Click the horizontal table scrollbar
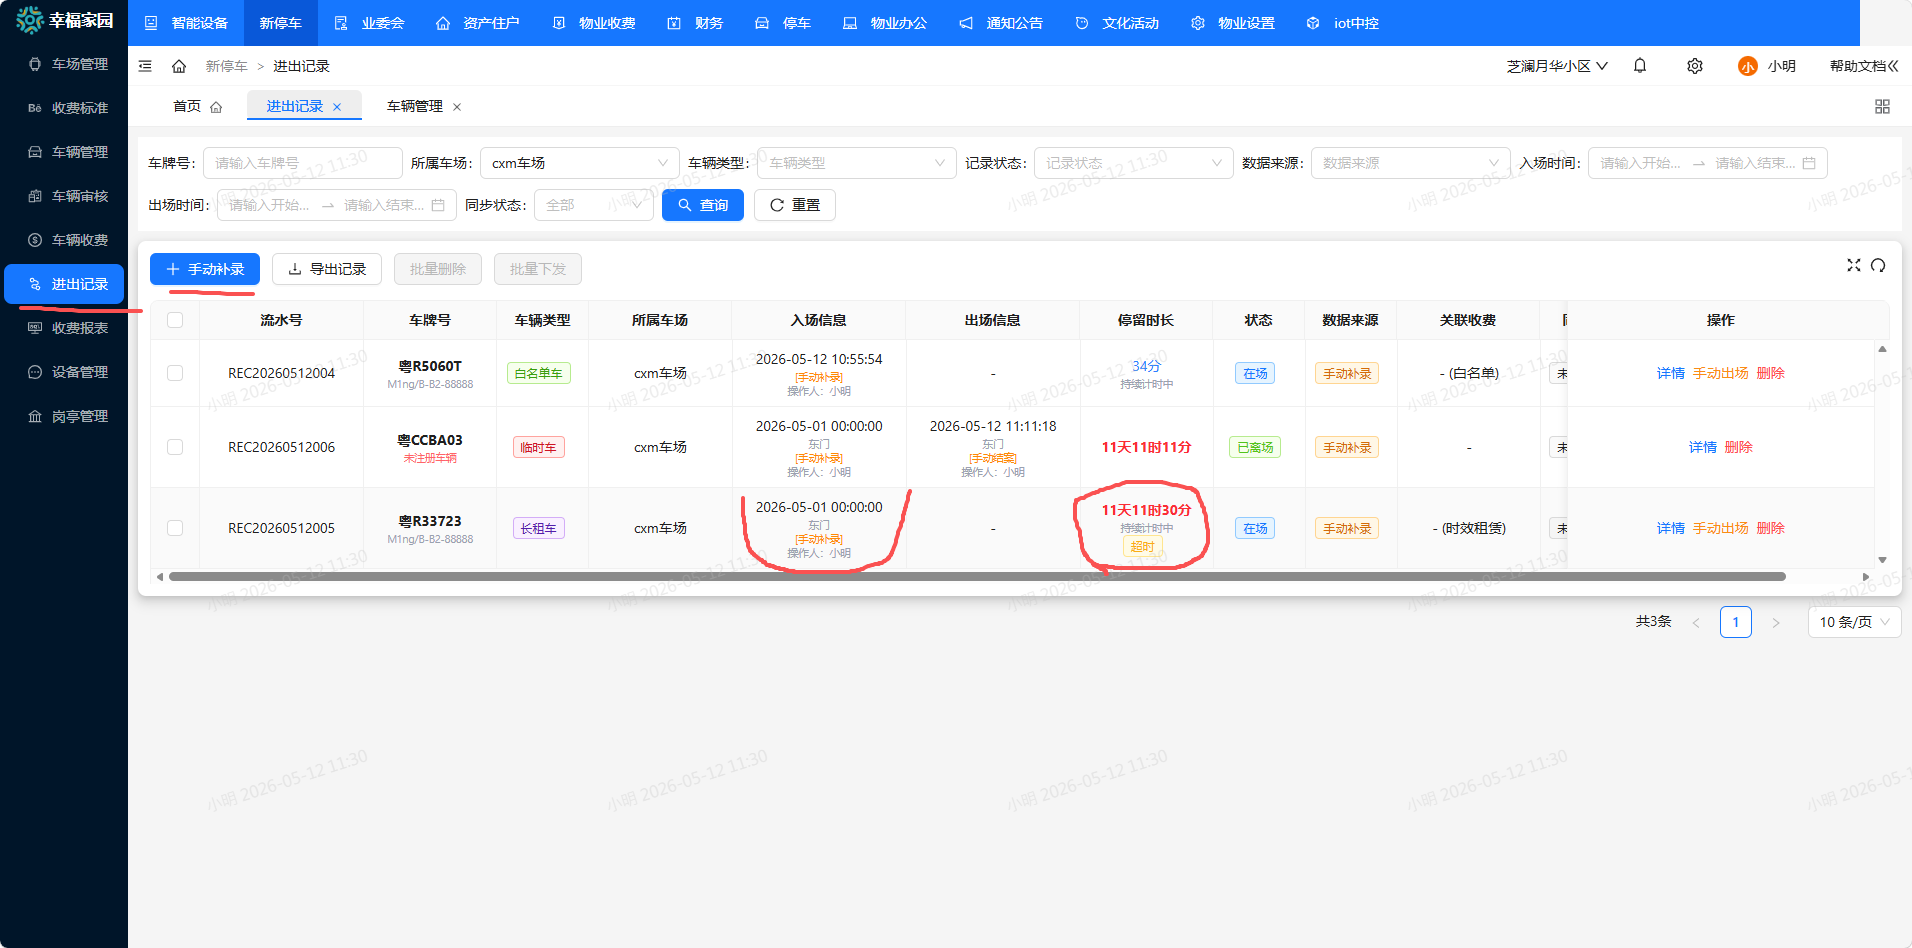Viewport: 1912px width, 948px height. click(x=977, y=577)
